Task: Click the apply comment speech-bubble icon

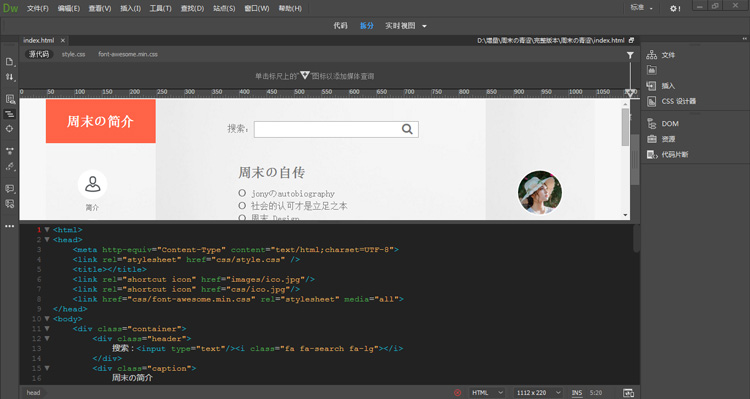Action: 10,188
